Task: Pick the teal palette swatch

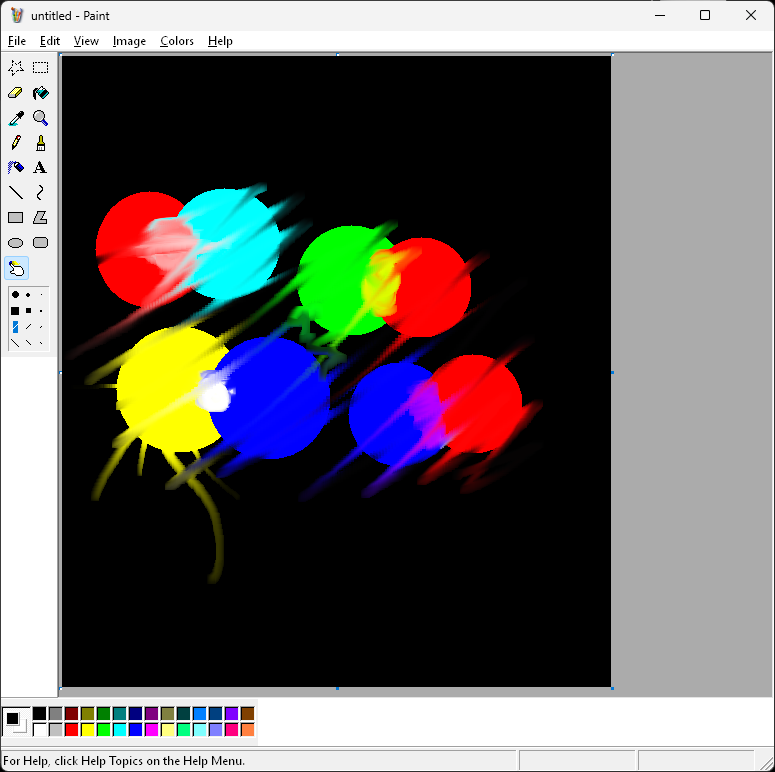Action: coord(120,713)
